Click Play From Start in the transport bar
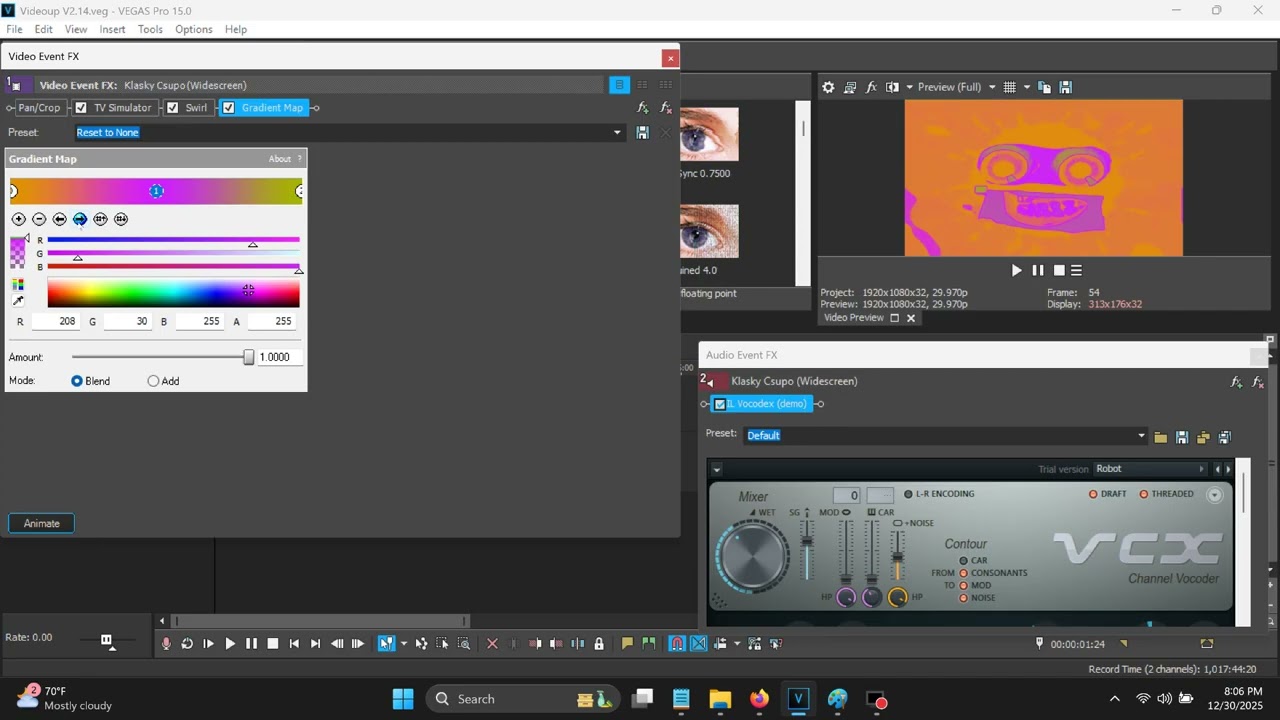 click(x=208, y=644)
